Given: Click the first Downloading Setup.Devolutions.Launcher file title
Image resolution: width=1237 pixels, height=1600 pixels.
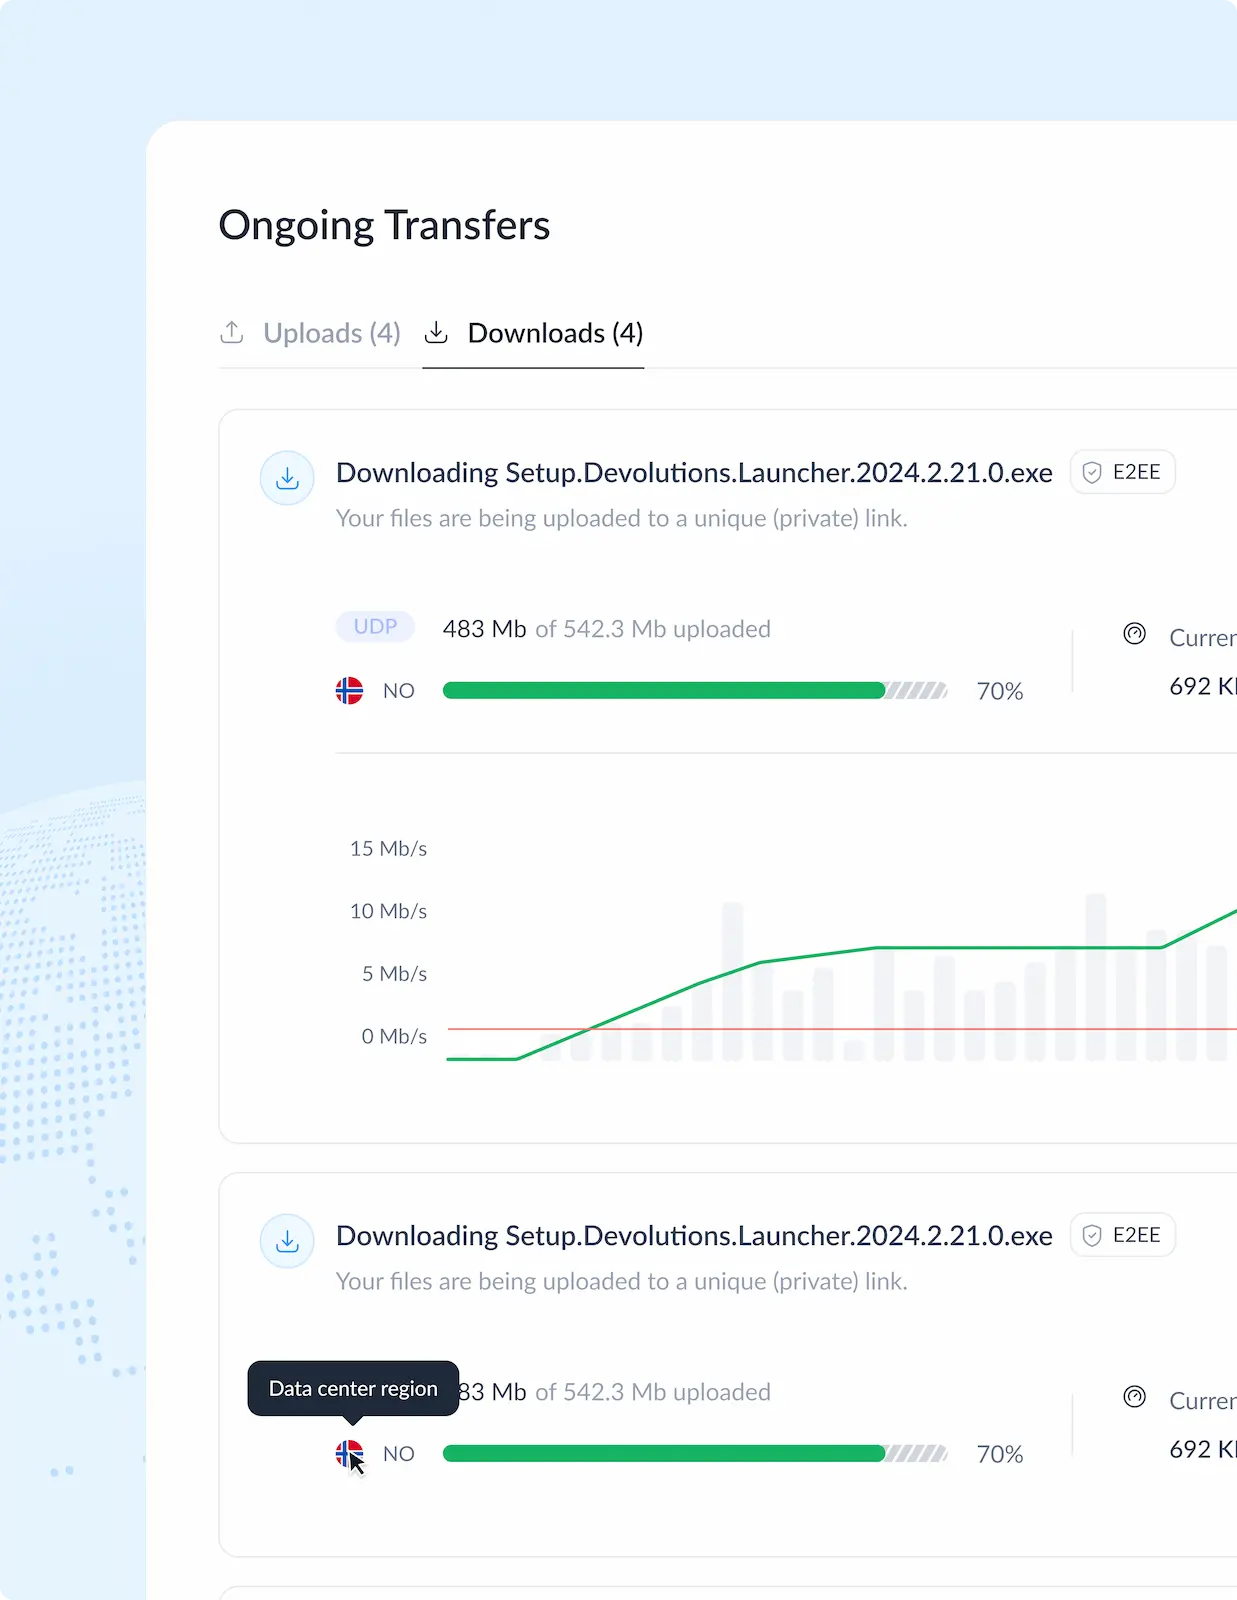Looking at the screenshot, I should coord(694,473).
